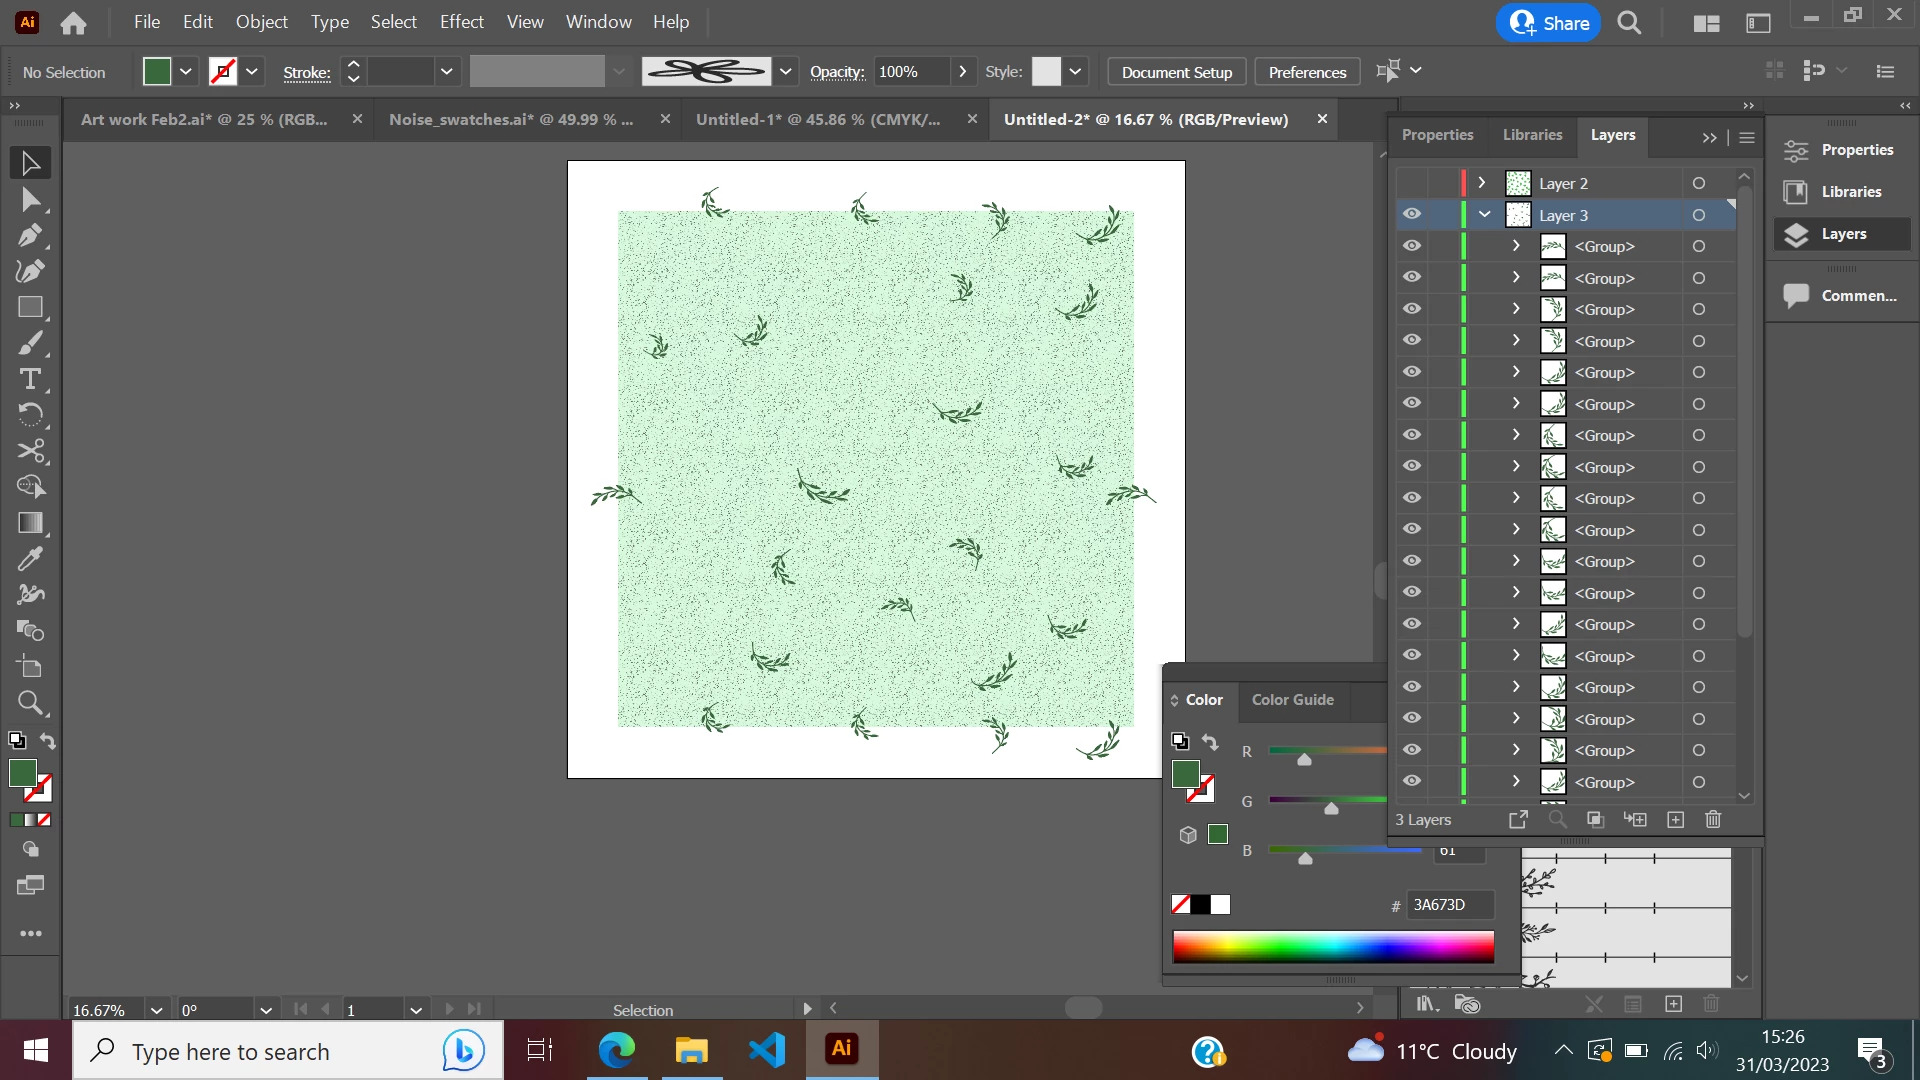The height and width of the screenshot is (1080, 1920).
Task: Click the hex color input field
Action: coord(1449,905)
